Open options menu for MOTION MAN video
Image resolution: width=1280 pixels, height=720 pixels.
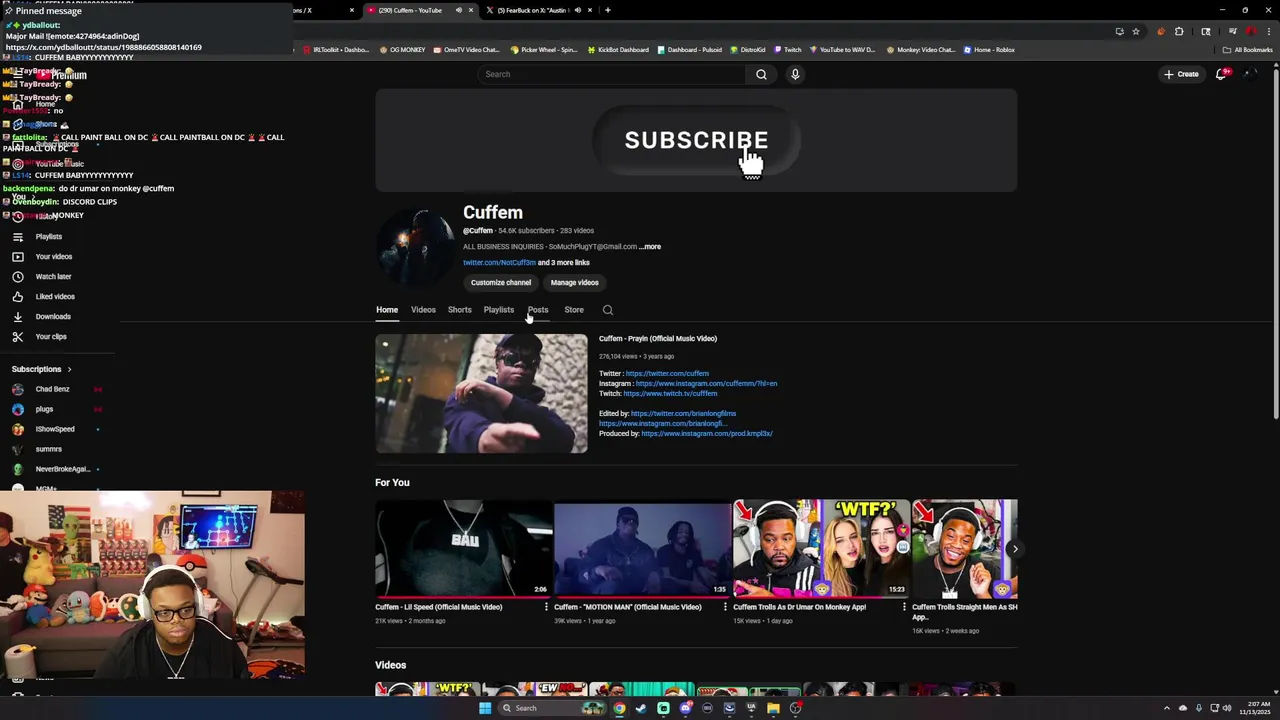[x=725, y=607]
